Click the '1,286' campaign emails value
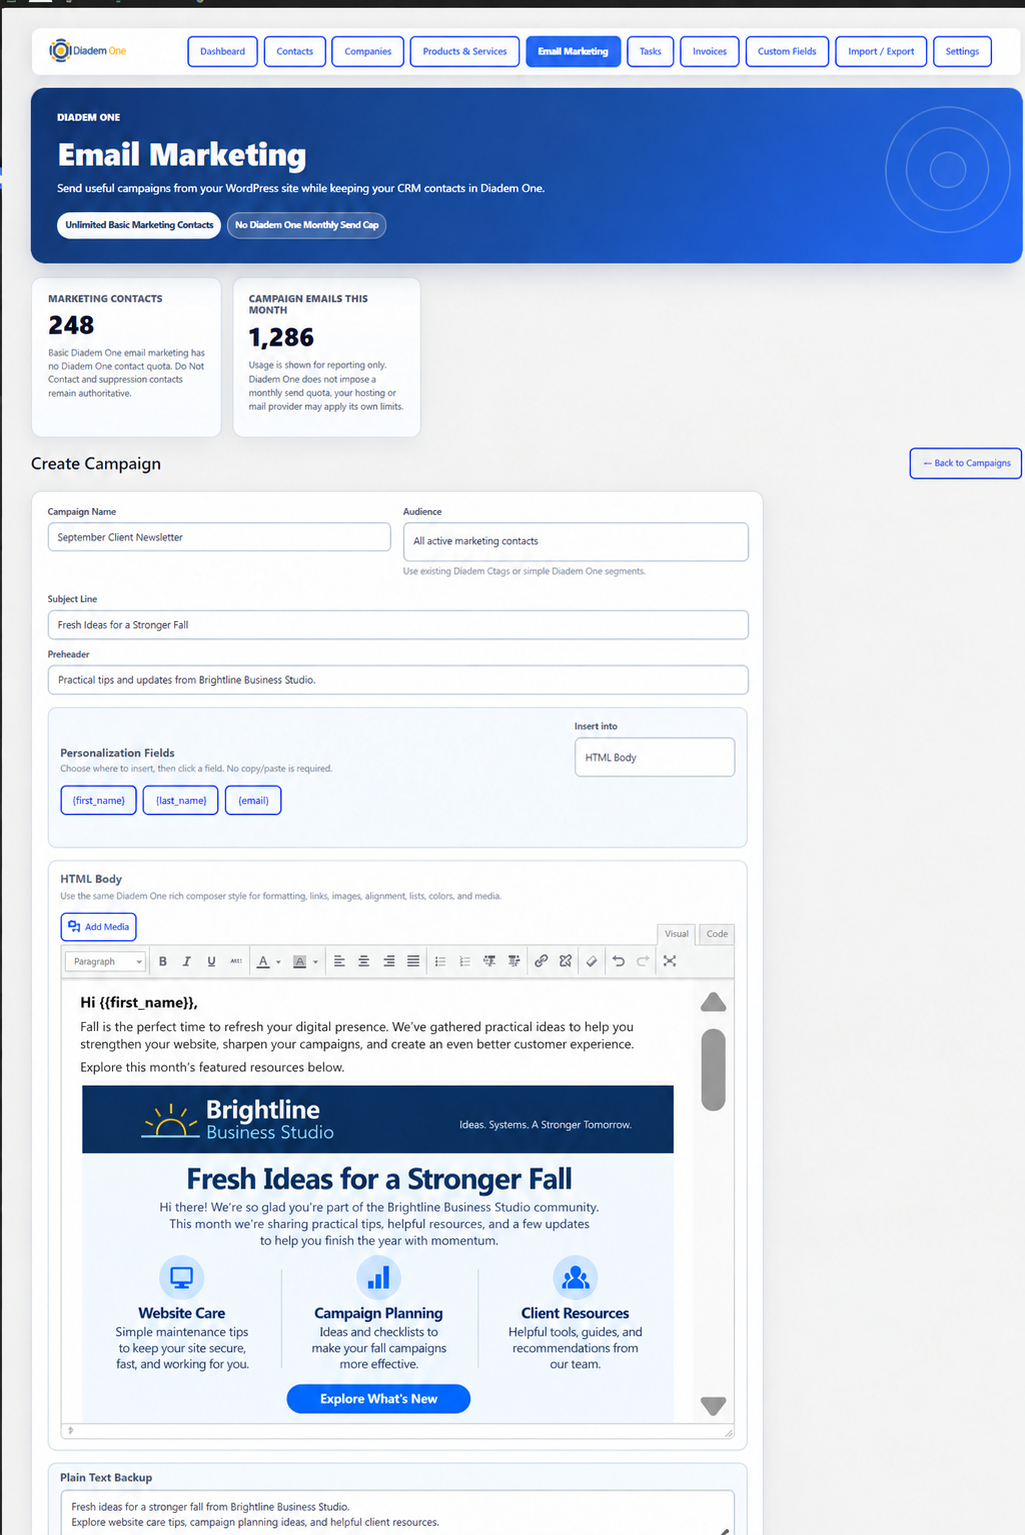 [281, 337]
